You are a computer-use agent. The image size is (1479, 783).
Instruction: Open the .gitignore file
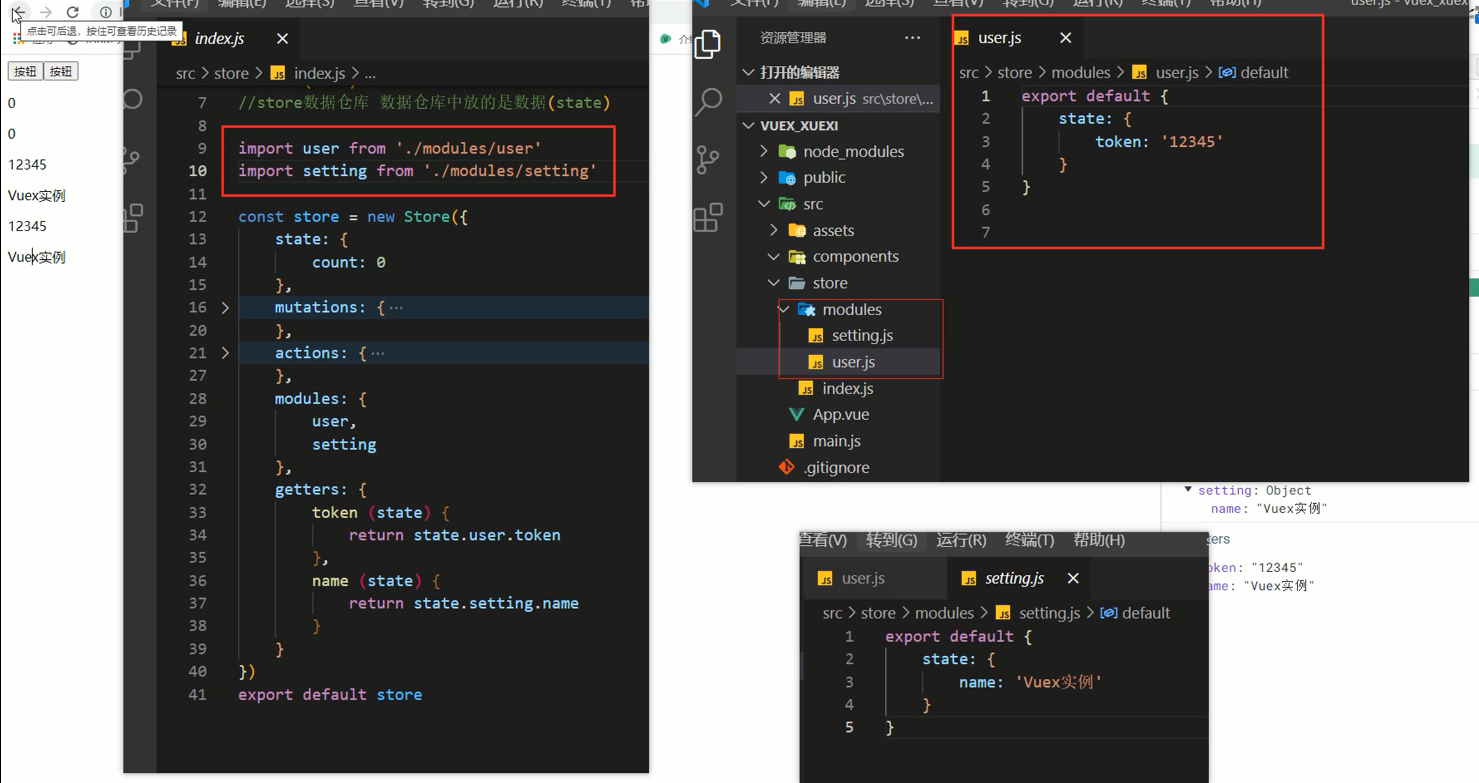836,467
